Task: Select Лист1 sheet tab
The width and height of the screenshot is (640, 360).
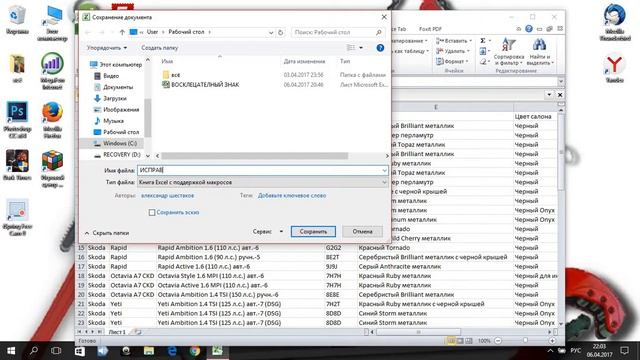Action: click(x=117, y=332)
